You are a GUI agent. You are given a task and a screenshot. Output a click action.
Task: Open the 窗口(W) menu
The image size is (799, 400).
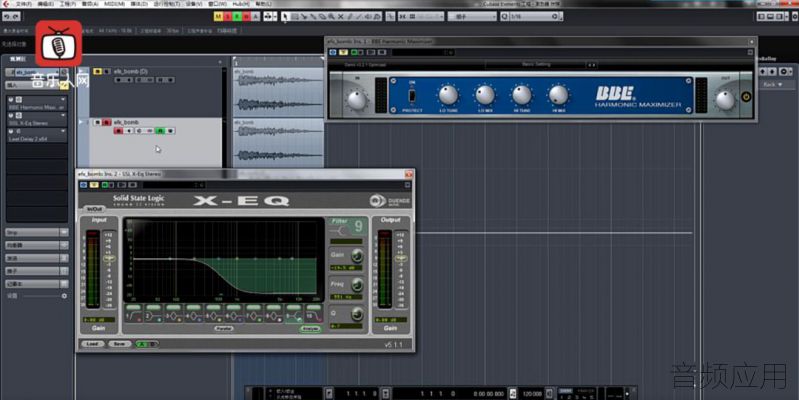coord(218,4)
